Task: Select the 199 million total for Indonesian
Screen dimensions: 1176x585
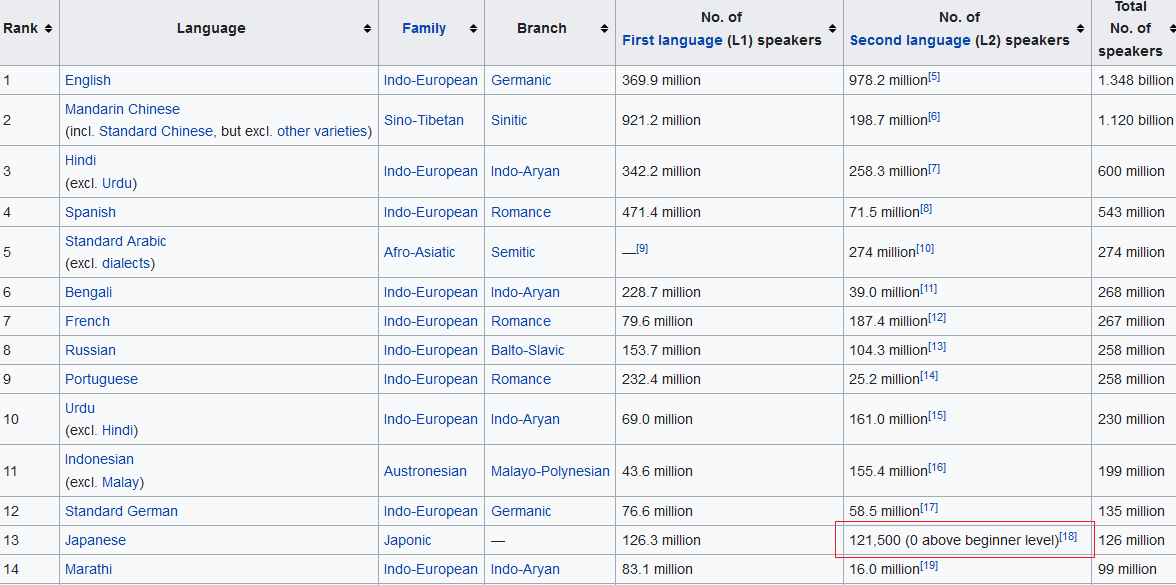Action: click(x=1134, y=472)
